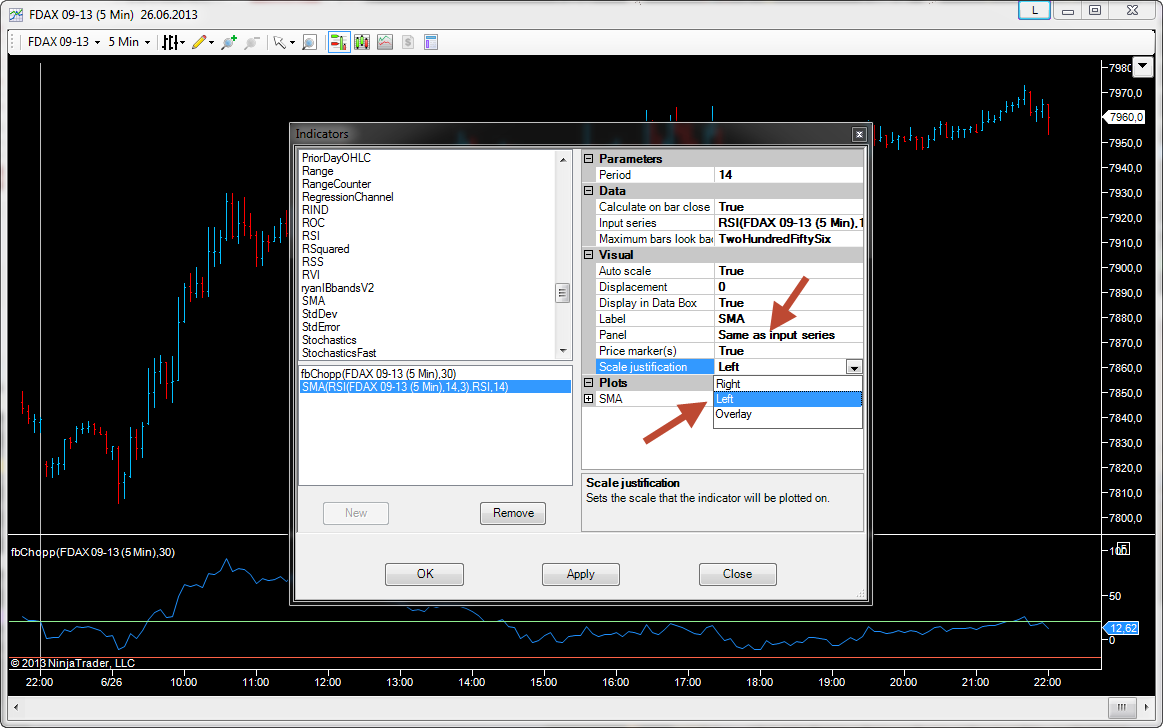Toggle the Chart Trader icon

(x=339, y=42)
